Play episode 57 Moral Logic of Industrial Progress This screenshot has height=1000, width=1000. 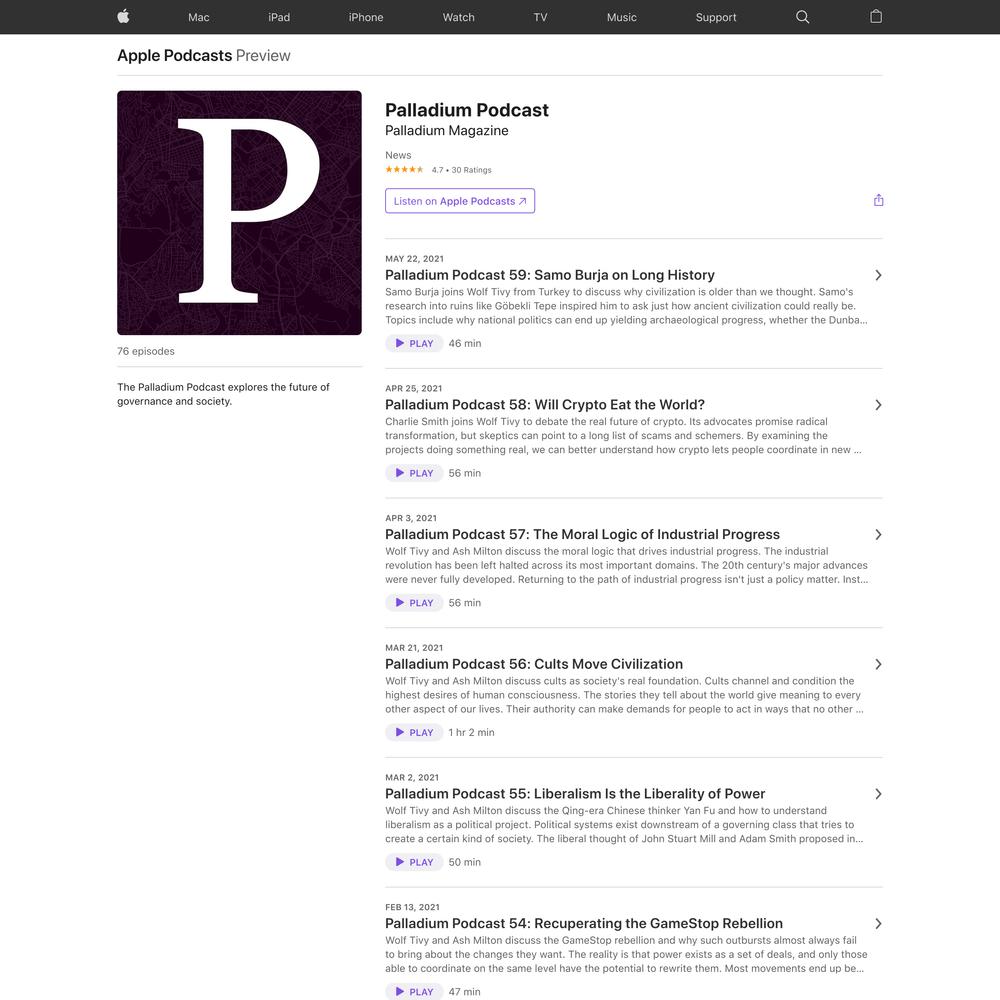pyautogui.click(x=414, y=603)
